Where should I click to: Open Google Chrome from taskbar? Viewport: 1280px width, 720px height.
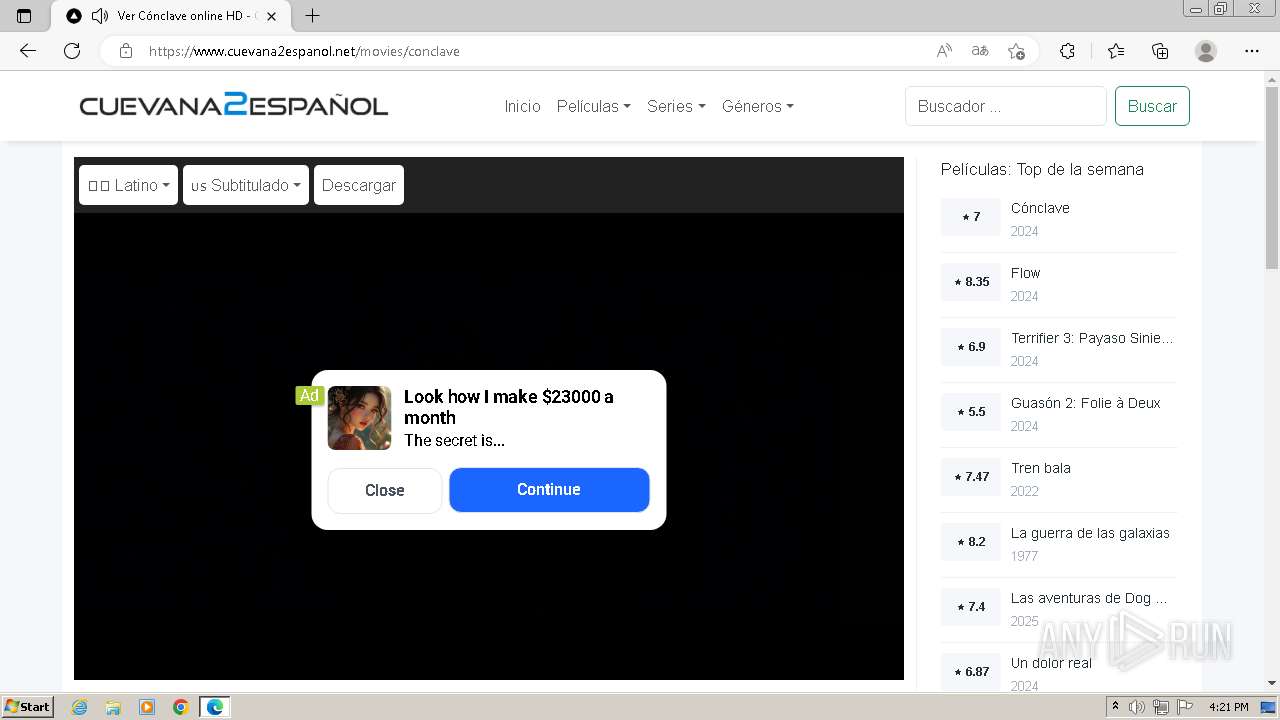tap(181, 707)
